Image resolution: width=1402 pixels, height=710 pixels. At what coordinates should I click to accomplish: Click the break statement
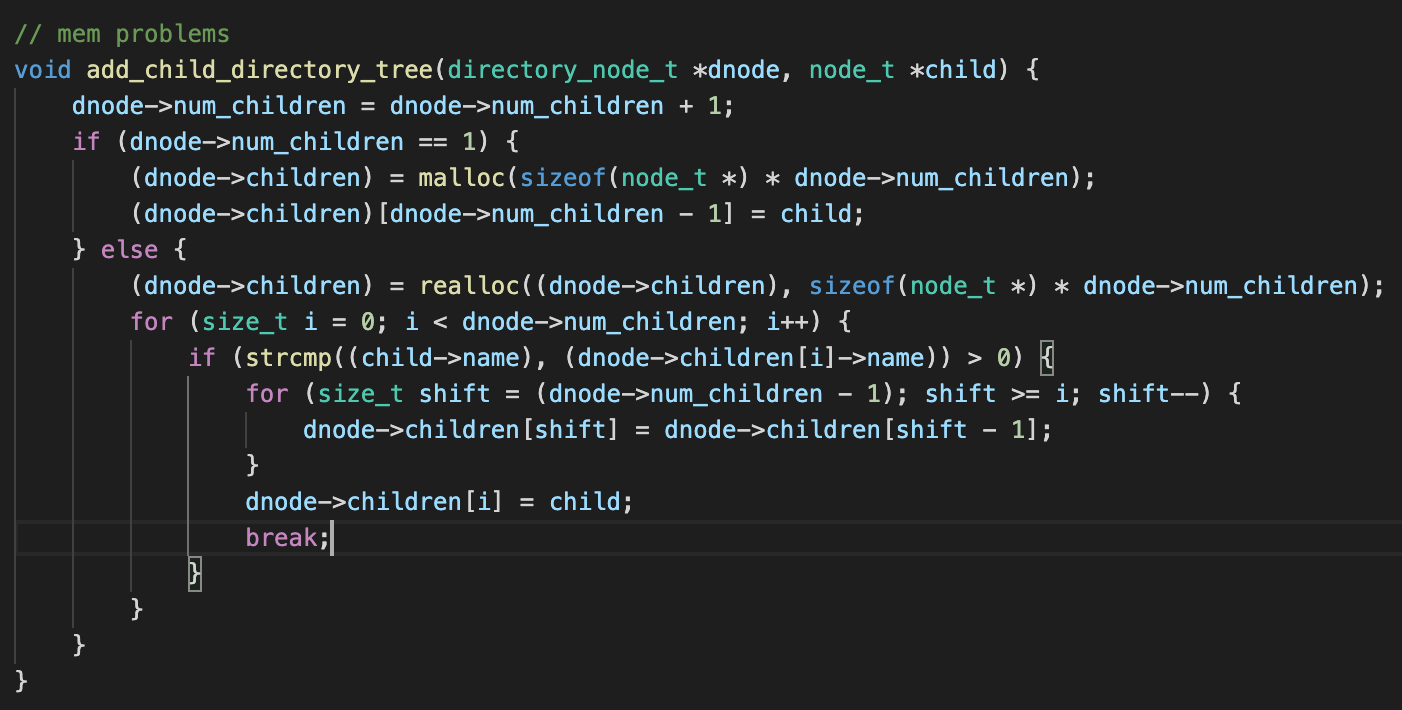[x=282, y=537]
